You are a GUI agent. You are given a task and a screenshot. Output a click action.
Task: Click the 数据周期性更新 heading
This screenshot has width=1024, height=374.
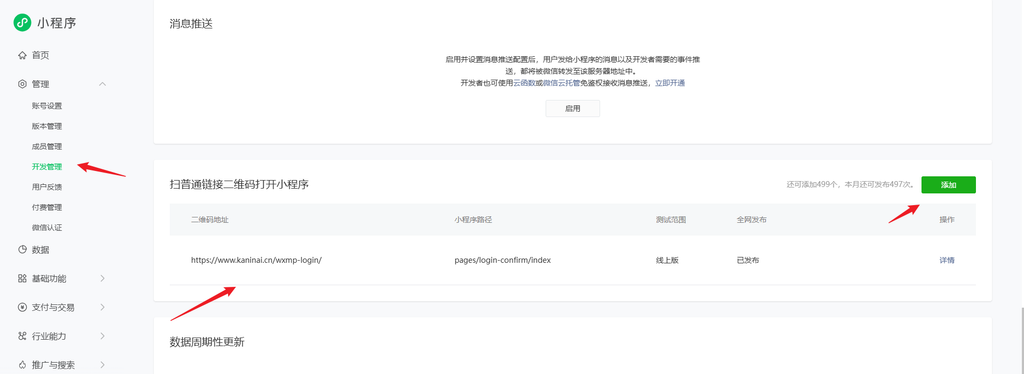point(206,342)
